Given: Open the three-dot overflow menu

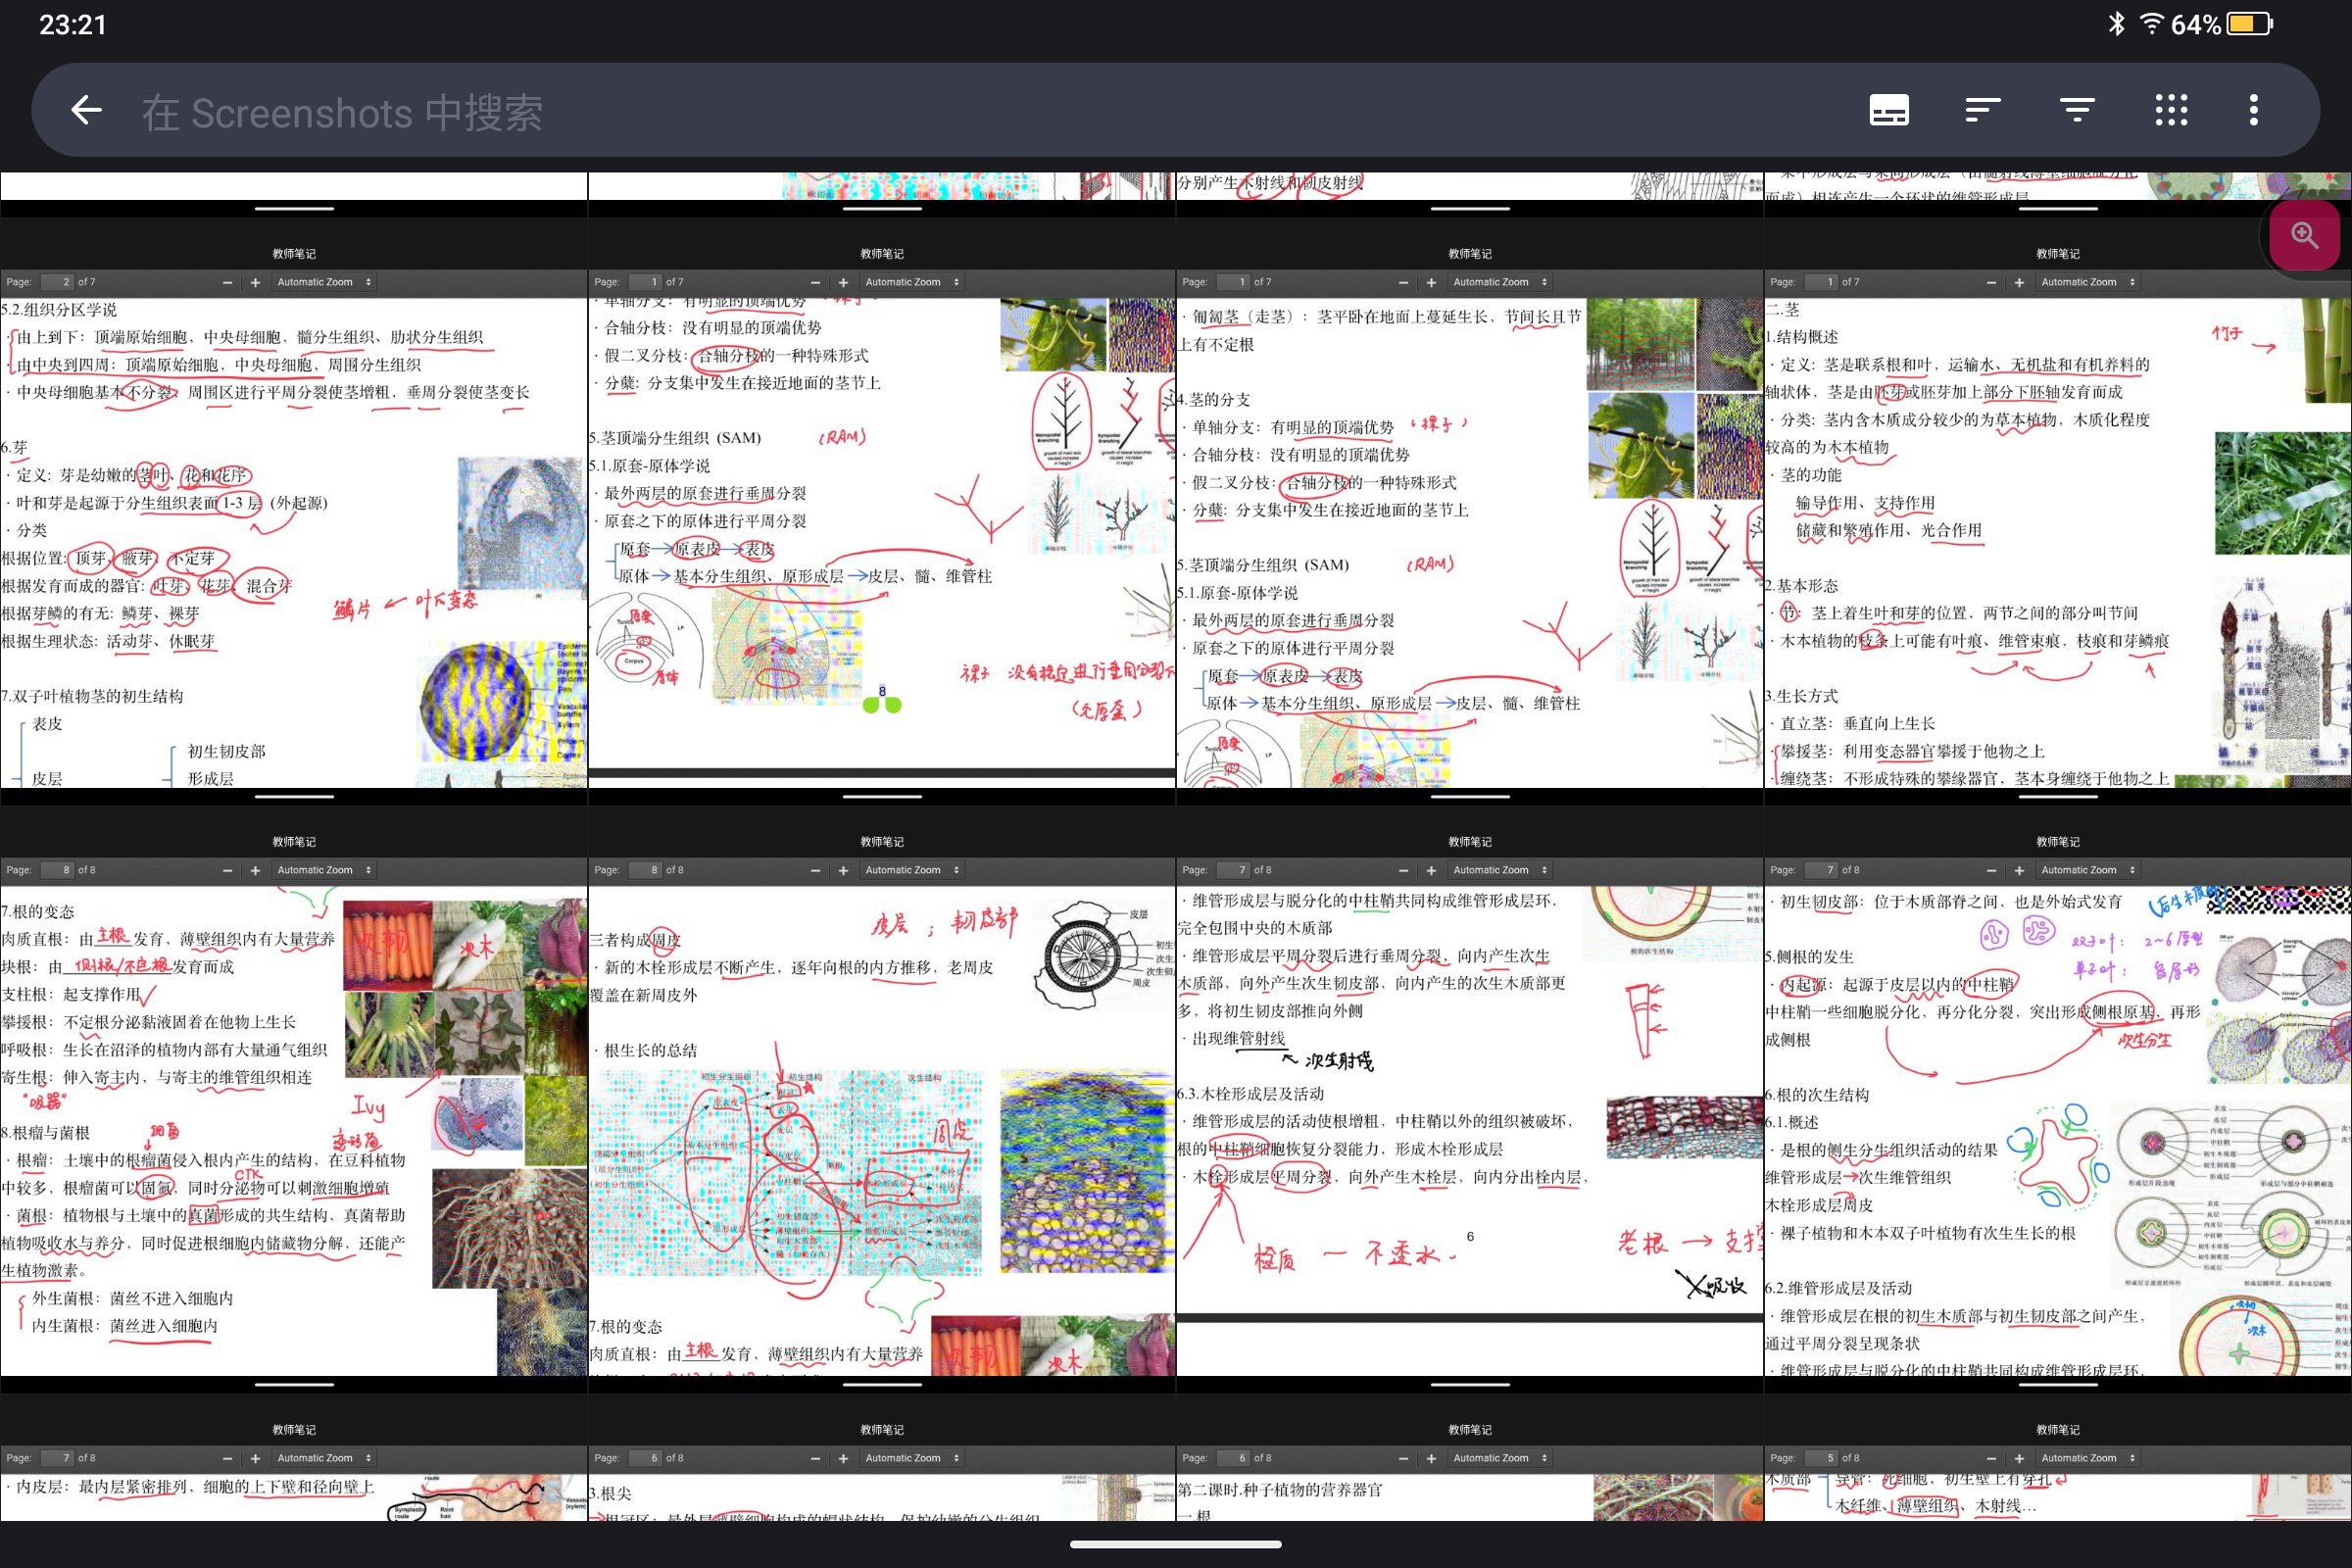Looking at the screenshot, I should click(x=2253, y=110).
